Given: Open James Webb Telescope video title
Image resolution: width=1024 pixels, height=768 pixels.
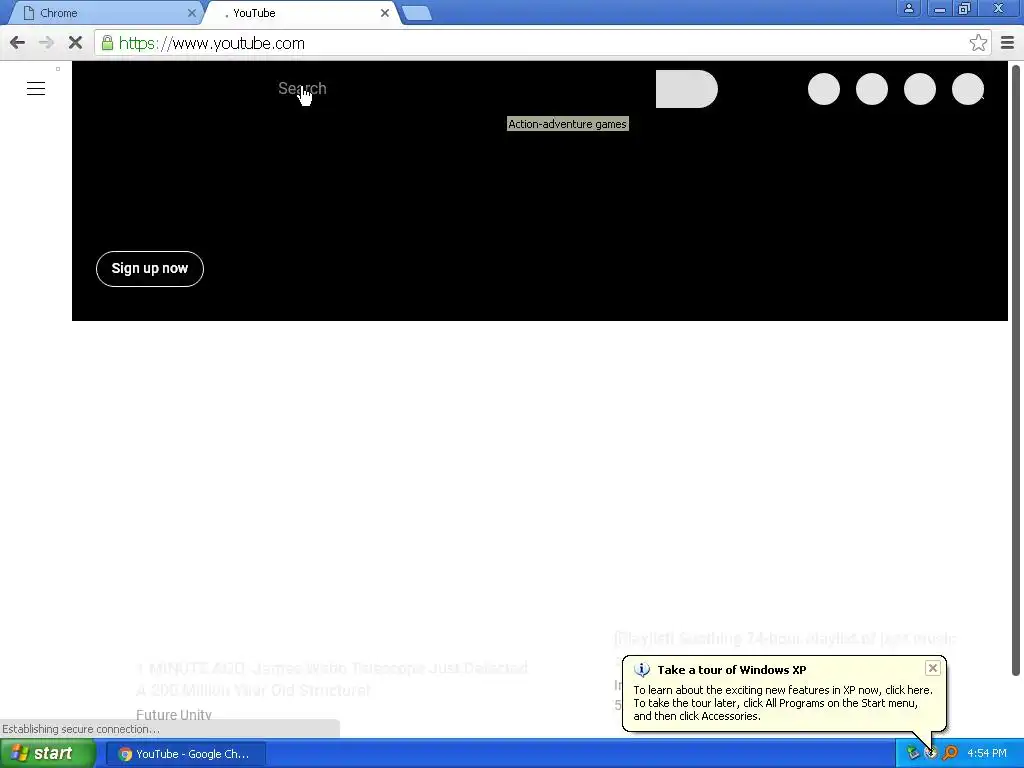Looking at the screenshot, I should point(332,679).
